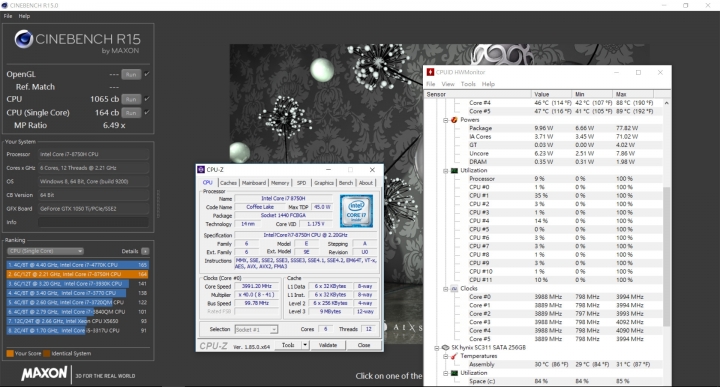Run the CPU (Single Core) benchmark
Image resolution: width=720 pixels, height=387 pixels.
pyautogui.click(x=131, y=113)
